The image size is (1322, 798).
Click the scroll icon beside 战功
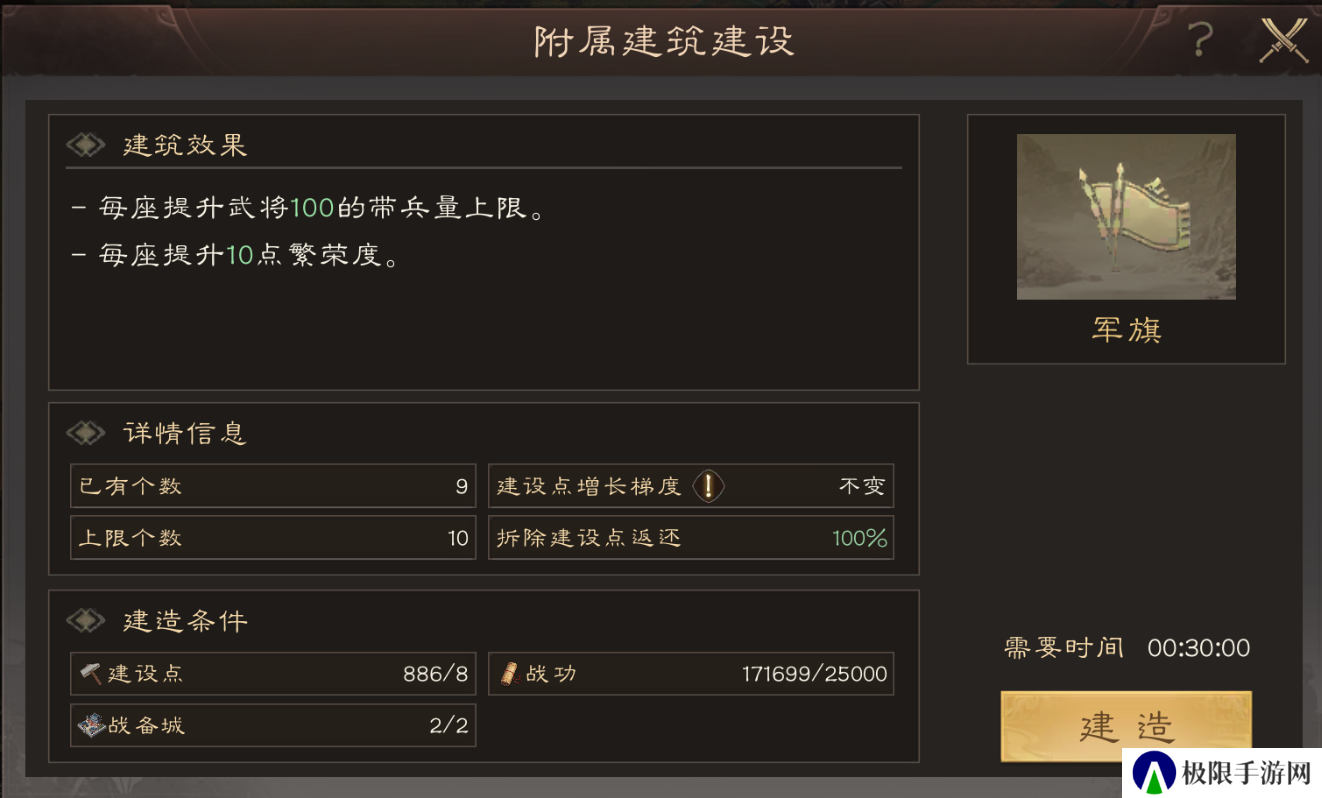[x=510, y=674]
